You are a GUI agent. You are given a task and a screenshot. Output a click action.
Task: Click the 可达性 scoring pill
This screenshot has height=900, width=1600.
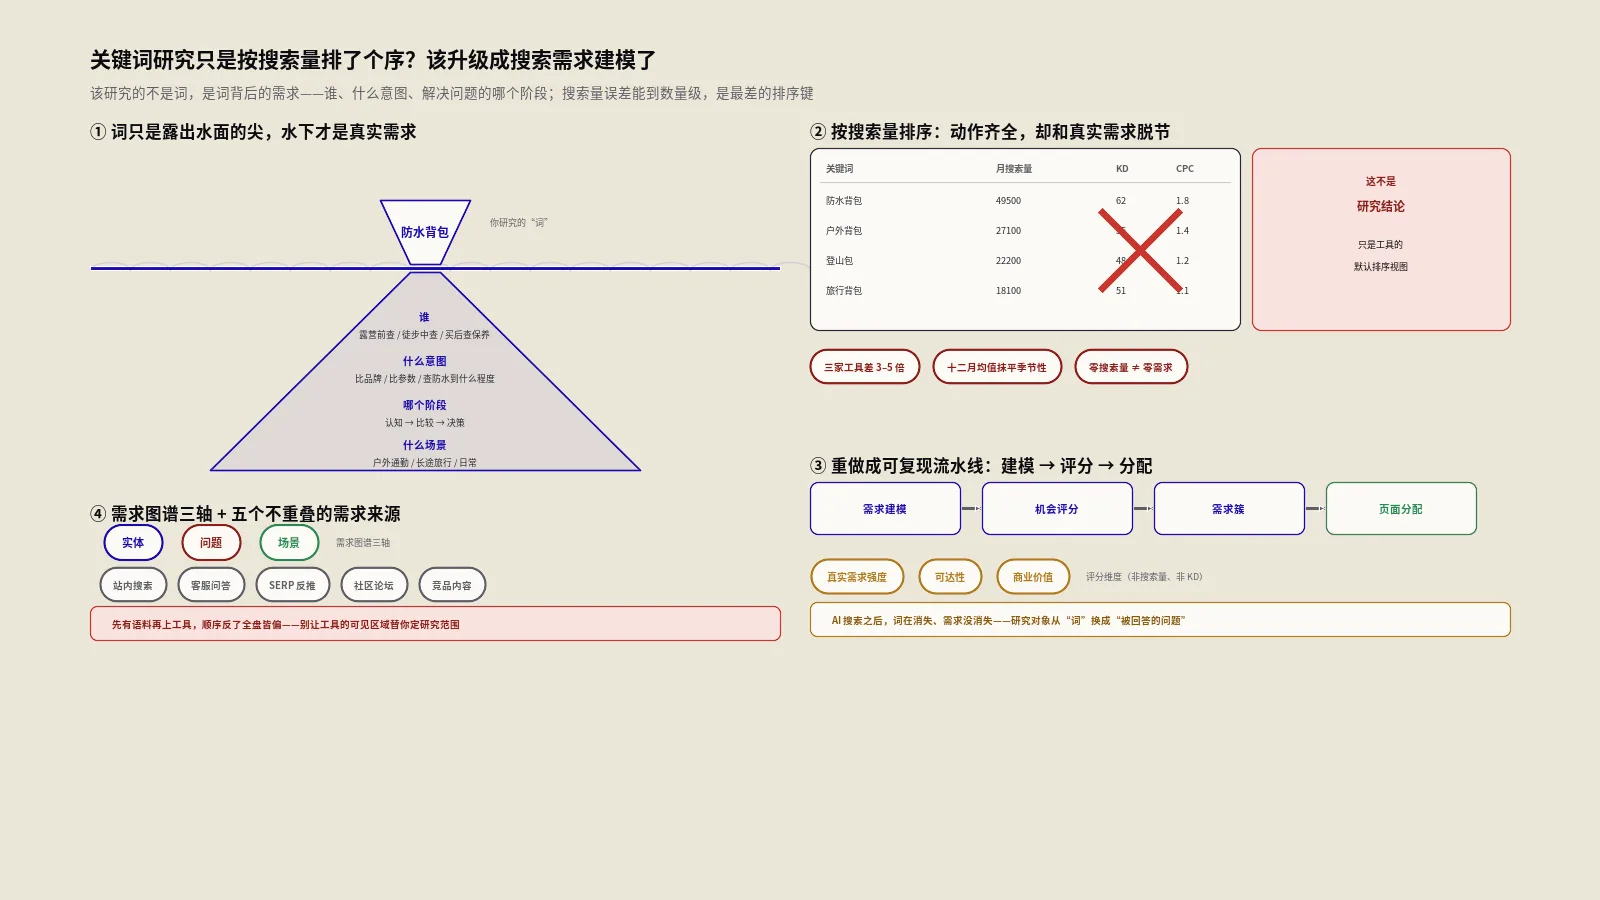click(950, 577)
